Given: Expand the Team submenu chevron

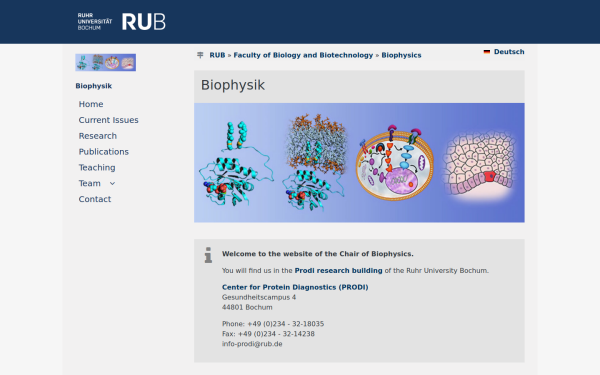Looking at the screenshot, I should tap(112, 184).
